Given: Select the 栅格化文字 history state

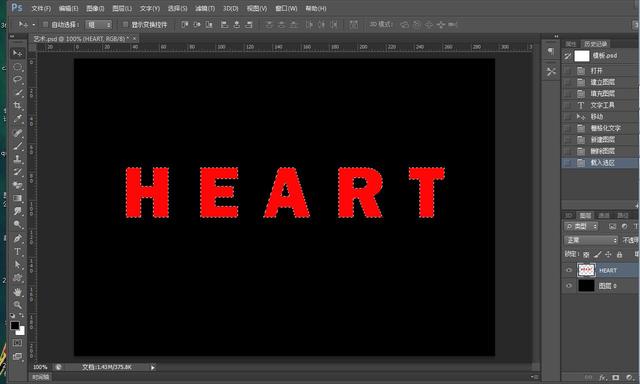Looking at the screenshot, I should tap(600, 128).
